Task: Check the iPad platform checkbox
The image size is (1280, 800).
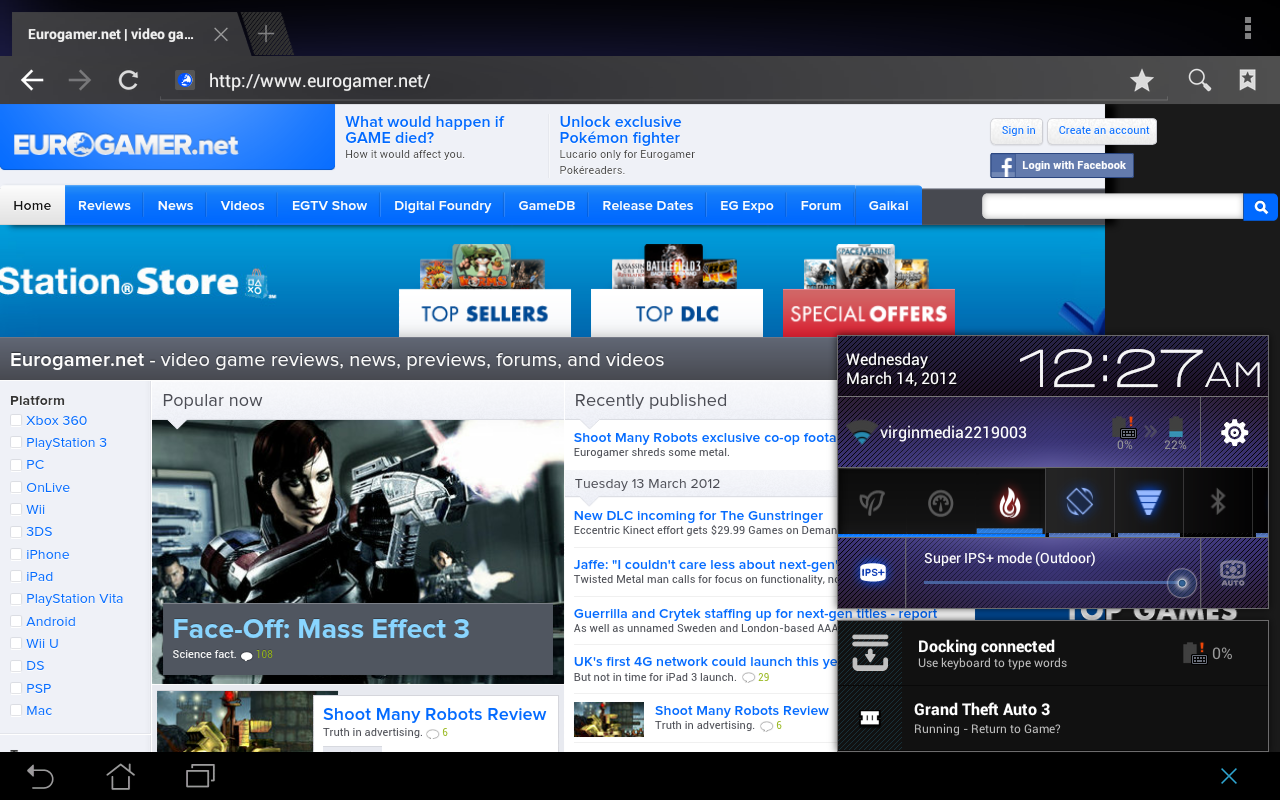Action: point(16,577)
